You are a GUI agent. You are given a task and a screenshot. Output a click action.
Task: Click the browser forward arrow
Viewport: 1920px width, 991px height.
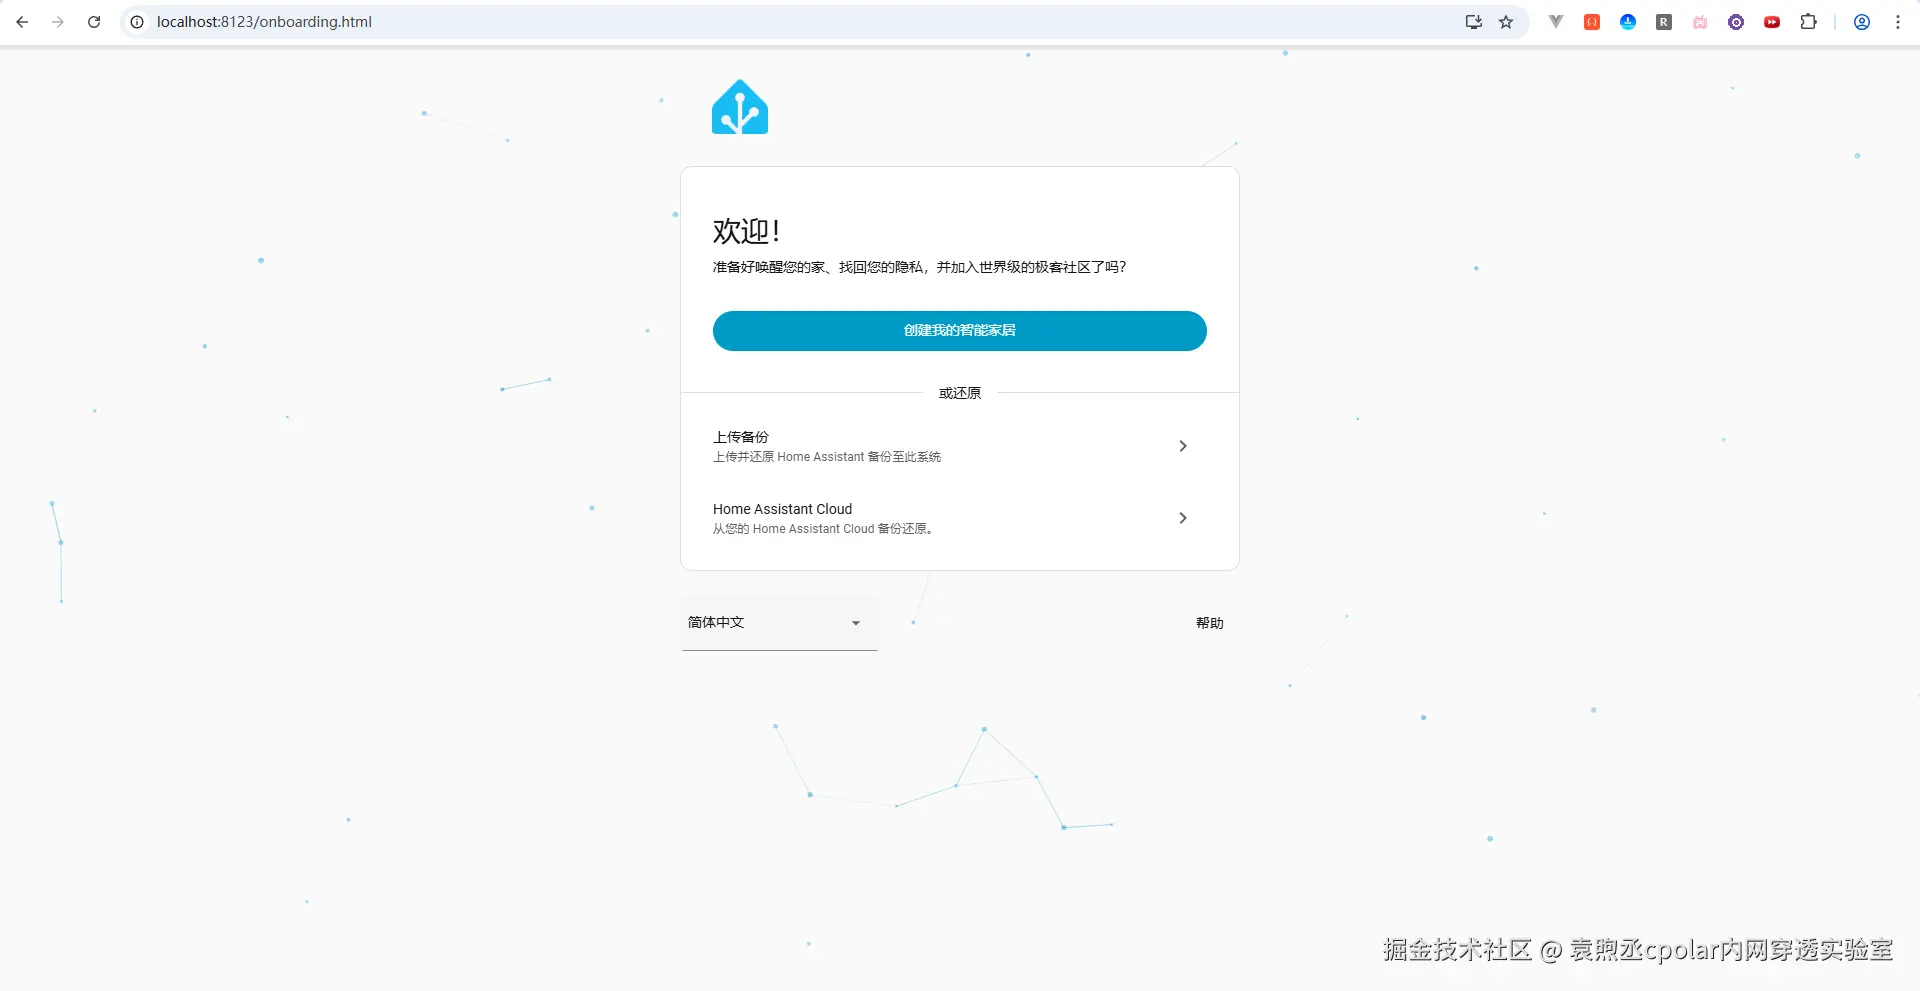pyautogui.click(x=58, y=22)
